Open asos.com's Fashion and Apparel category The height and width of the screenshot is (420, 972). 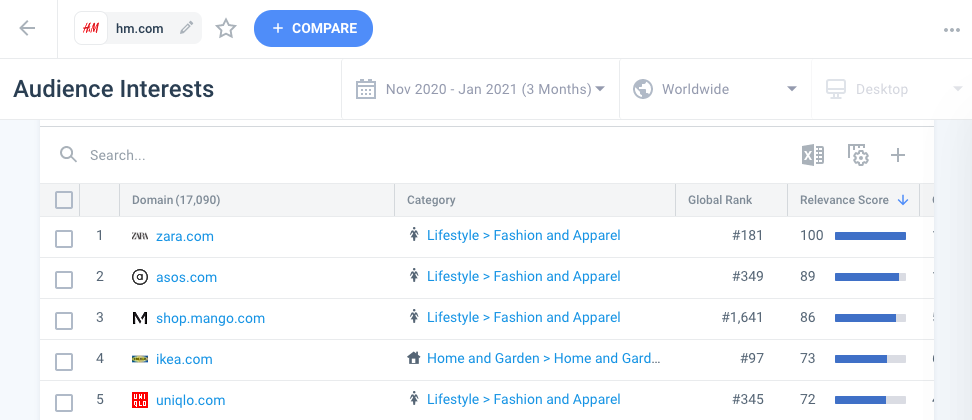(524, 276)
